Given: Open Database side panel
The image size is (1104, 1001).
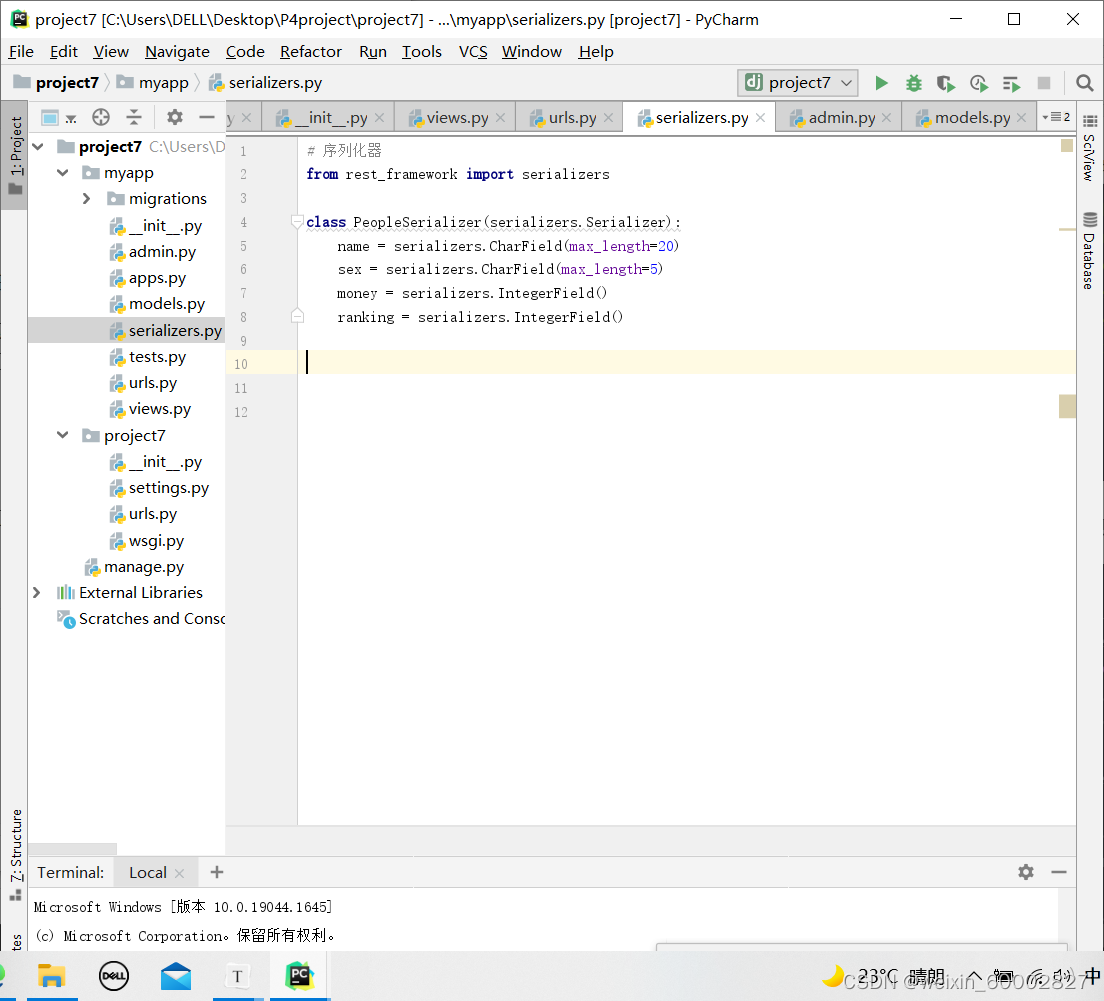Looking at the screenshot, I should click(x=1089, y=250).
